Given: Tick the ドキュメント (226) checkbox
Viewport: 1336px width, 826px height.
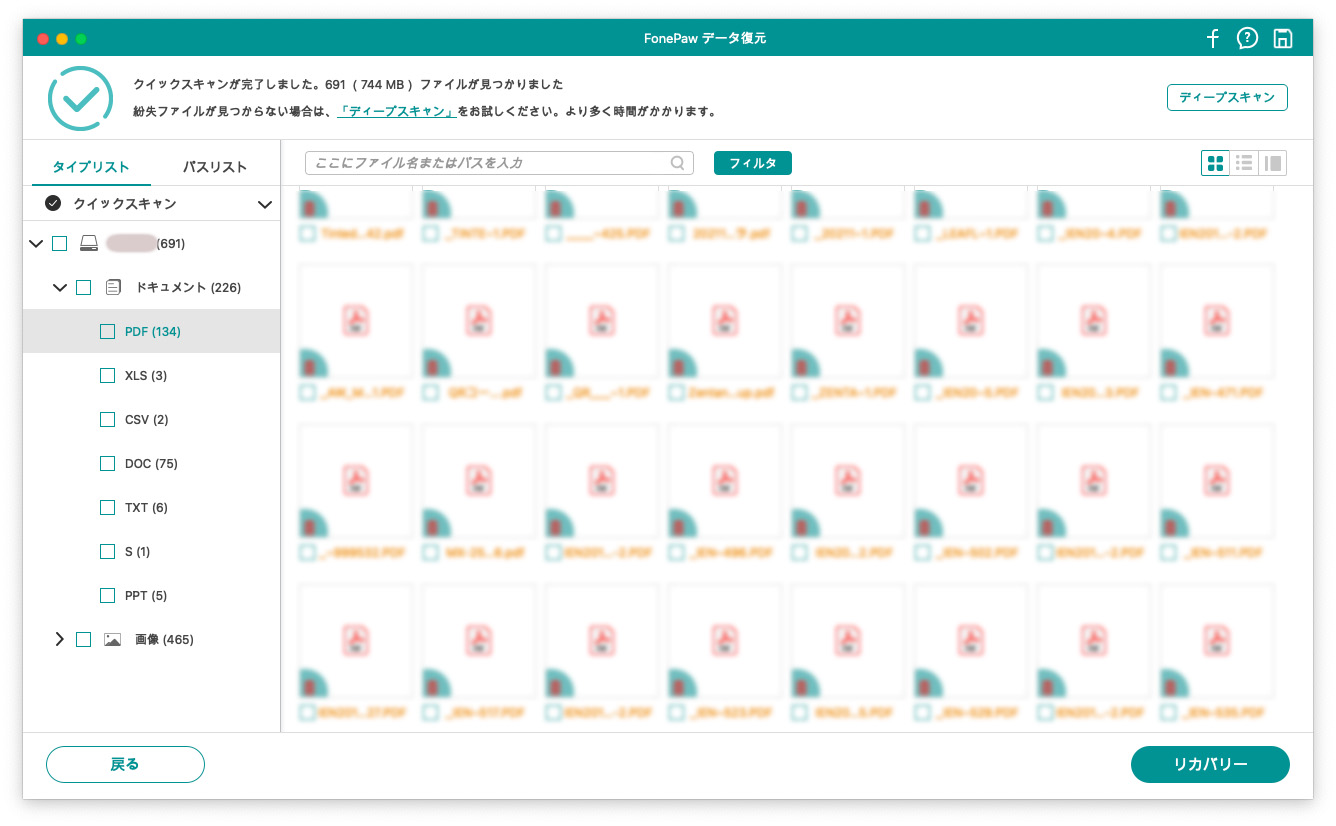Looking at the screenshot, I should (x=83, y=287).
